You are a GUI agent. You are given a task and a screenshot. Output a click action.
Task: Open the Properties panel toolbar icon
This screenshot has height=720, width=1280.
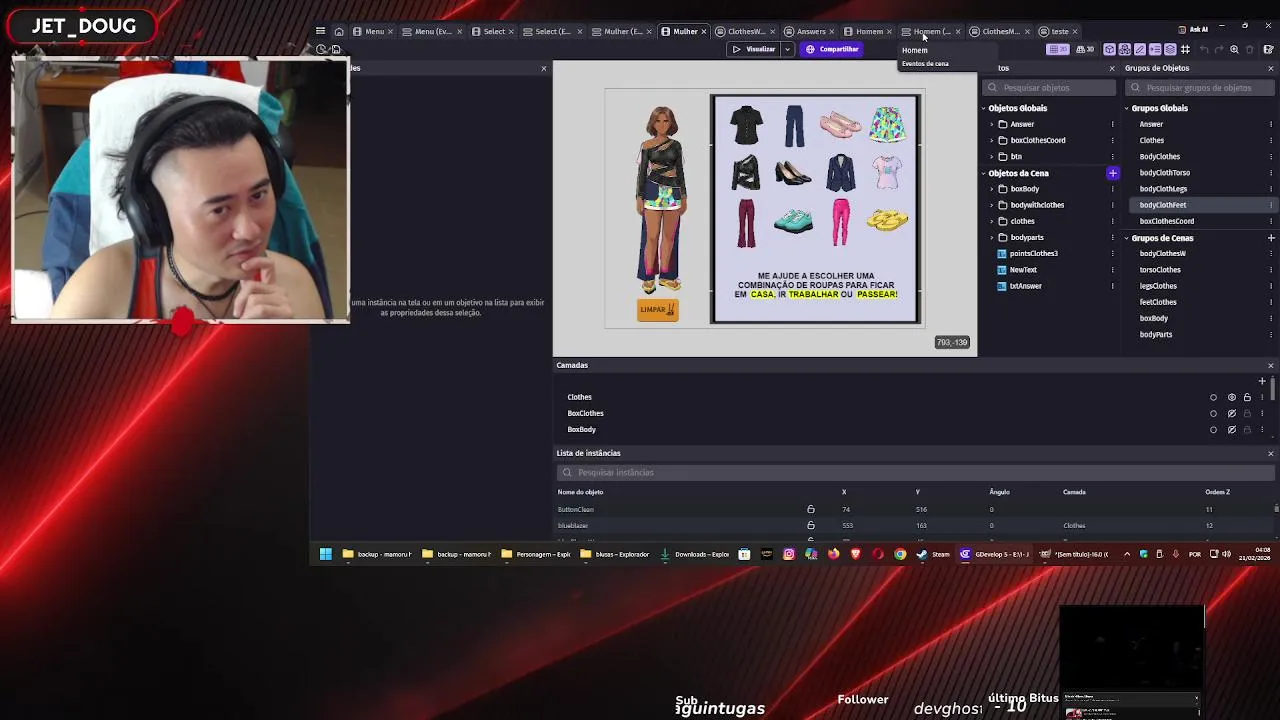click(1140, 49)
